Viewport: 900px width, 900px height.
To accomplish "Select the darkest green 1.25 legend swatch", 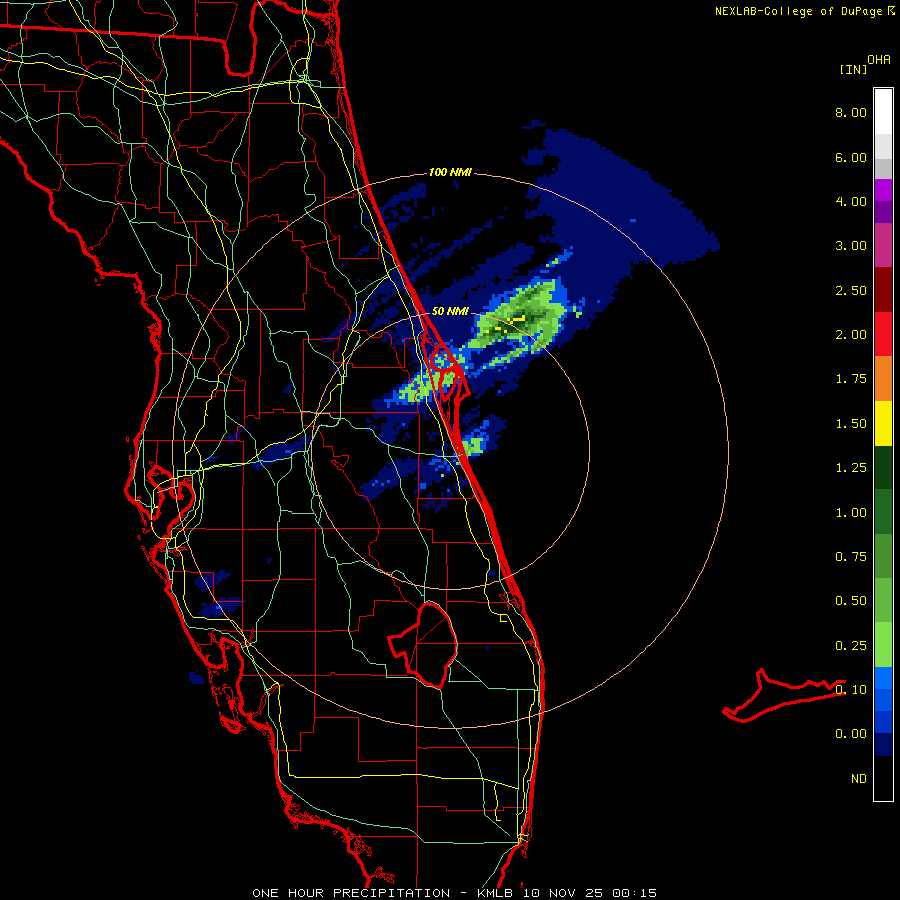I will tap(883, 467).
